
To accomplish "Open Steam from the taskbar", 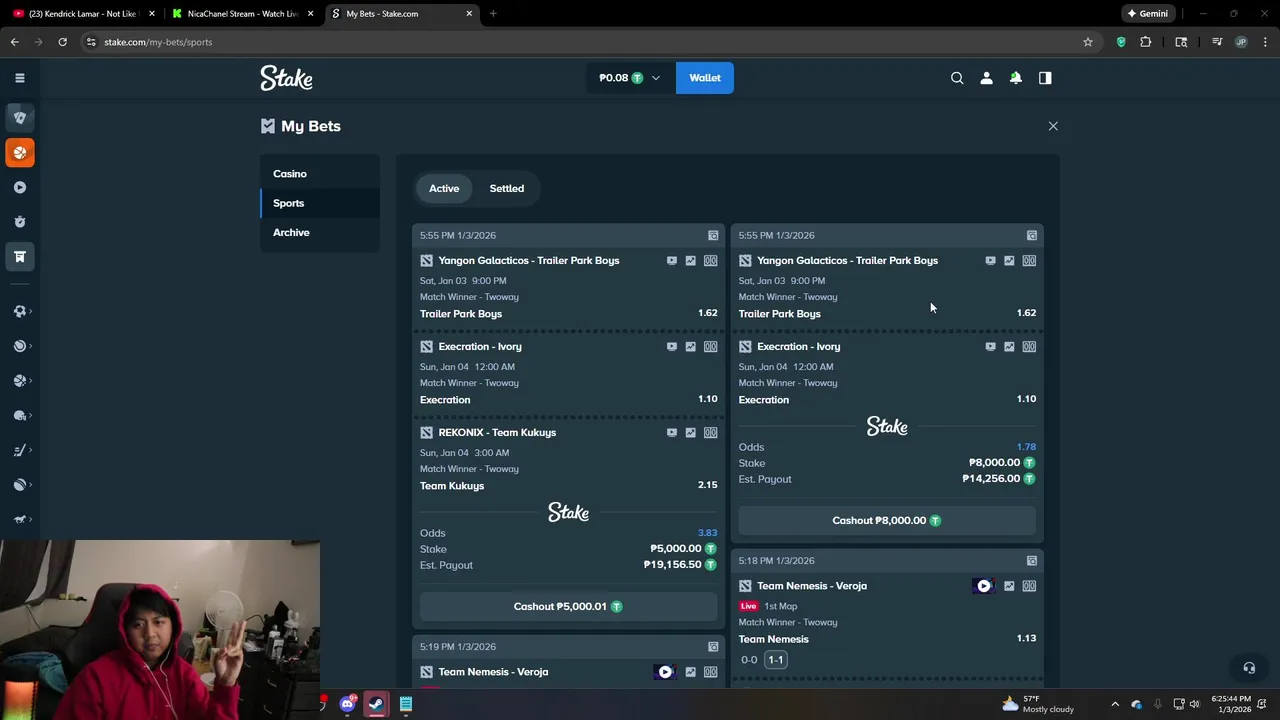I will (x=376, y=704).
